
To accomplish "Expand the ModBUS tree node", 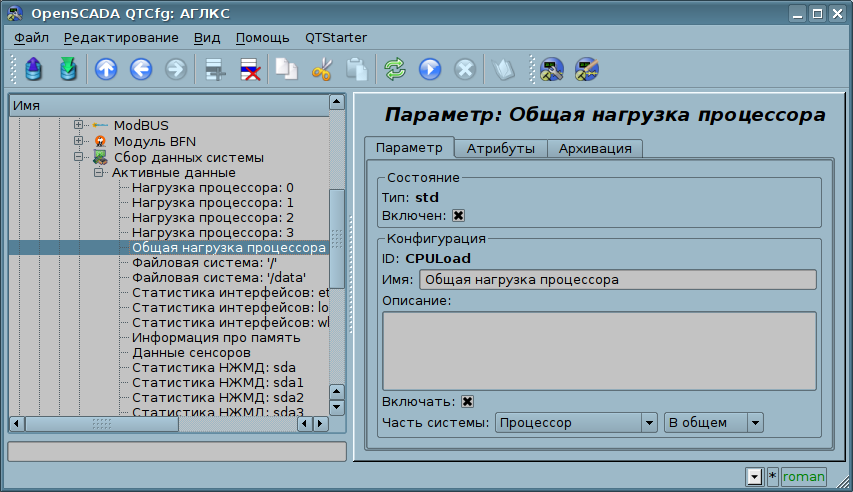I will [x=79, y=126].
